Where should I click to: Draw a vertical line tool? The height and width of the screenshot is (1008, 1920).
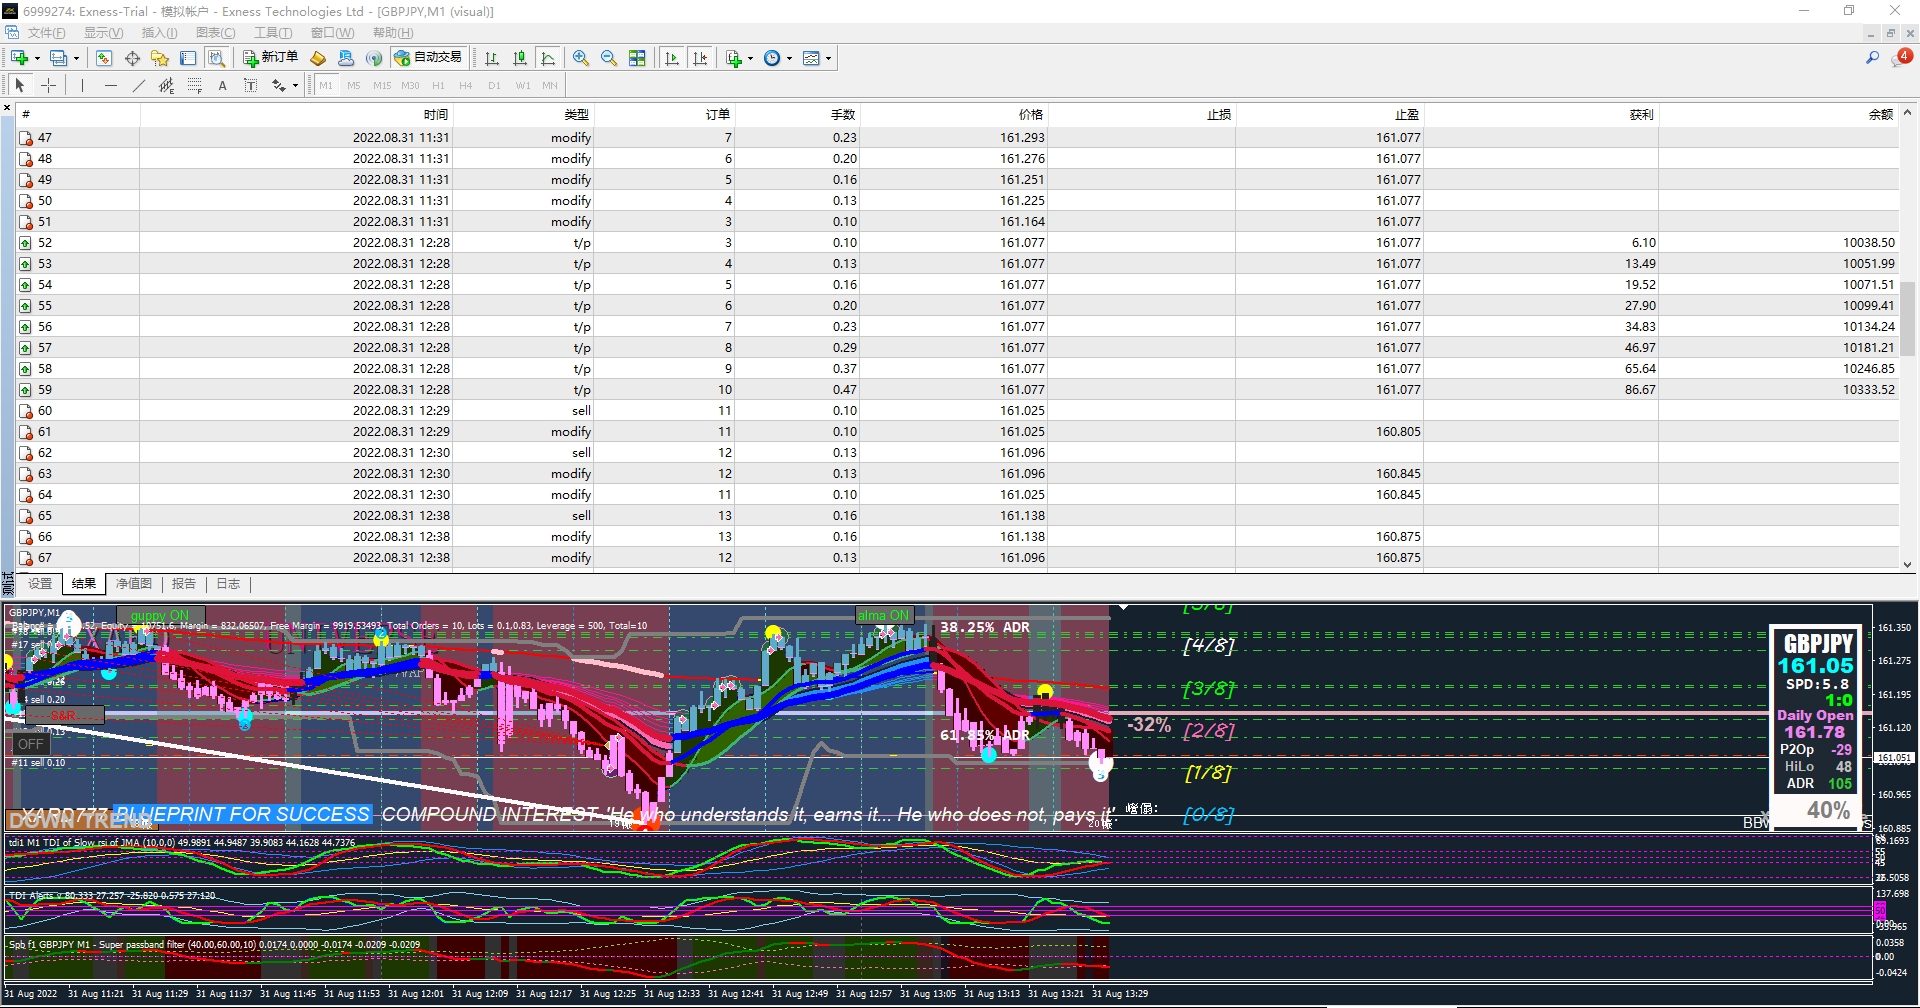(82, 86)
